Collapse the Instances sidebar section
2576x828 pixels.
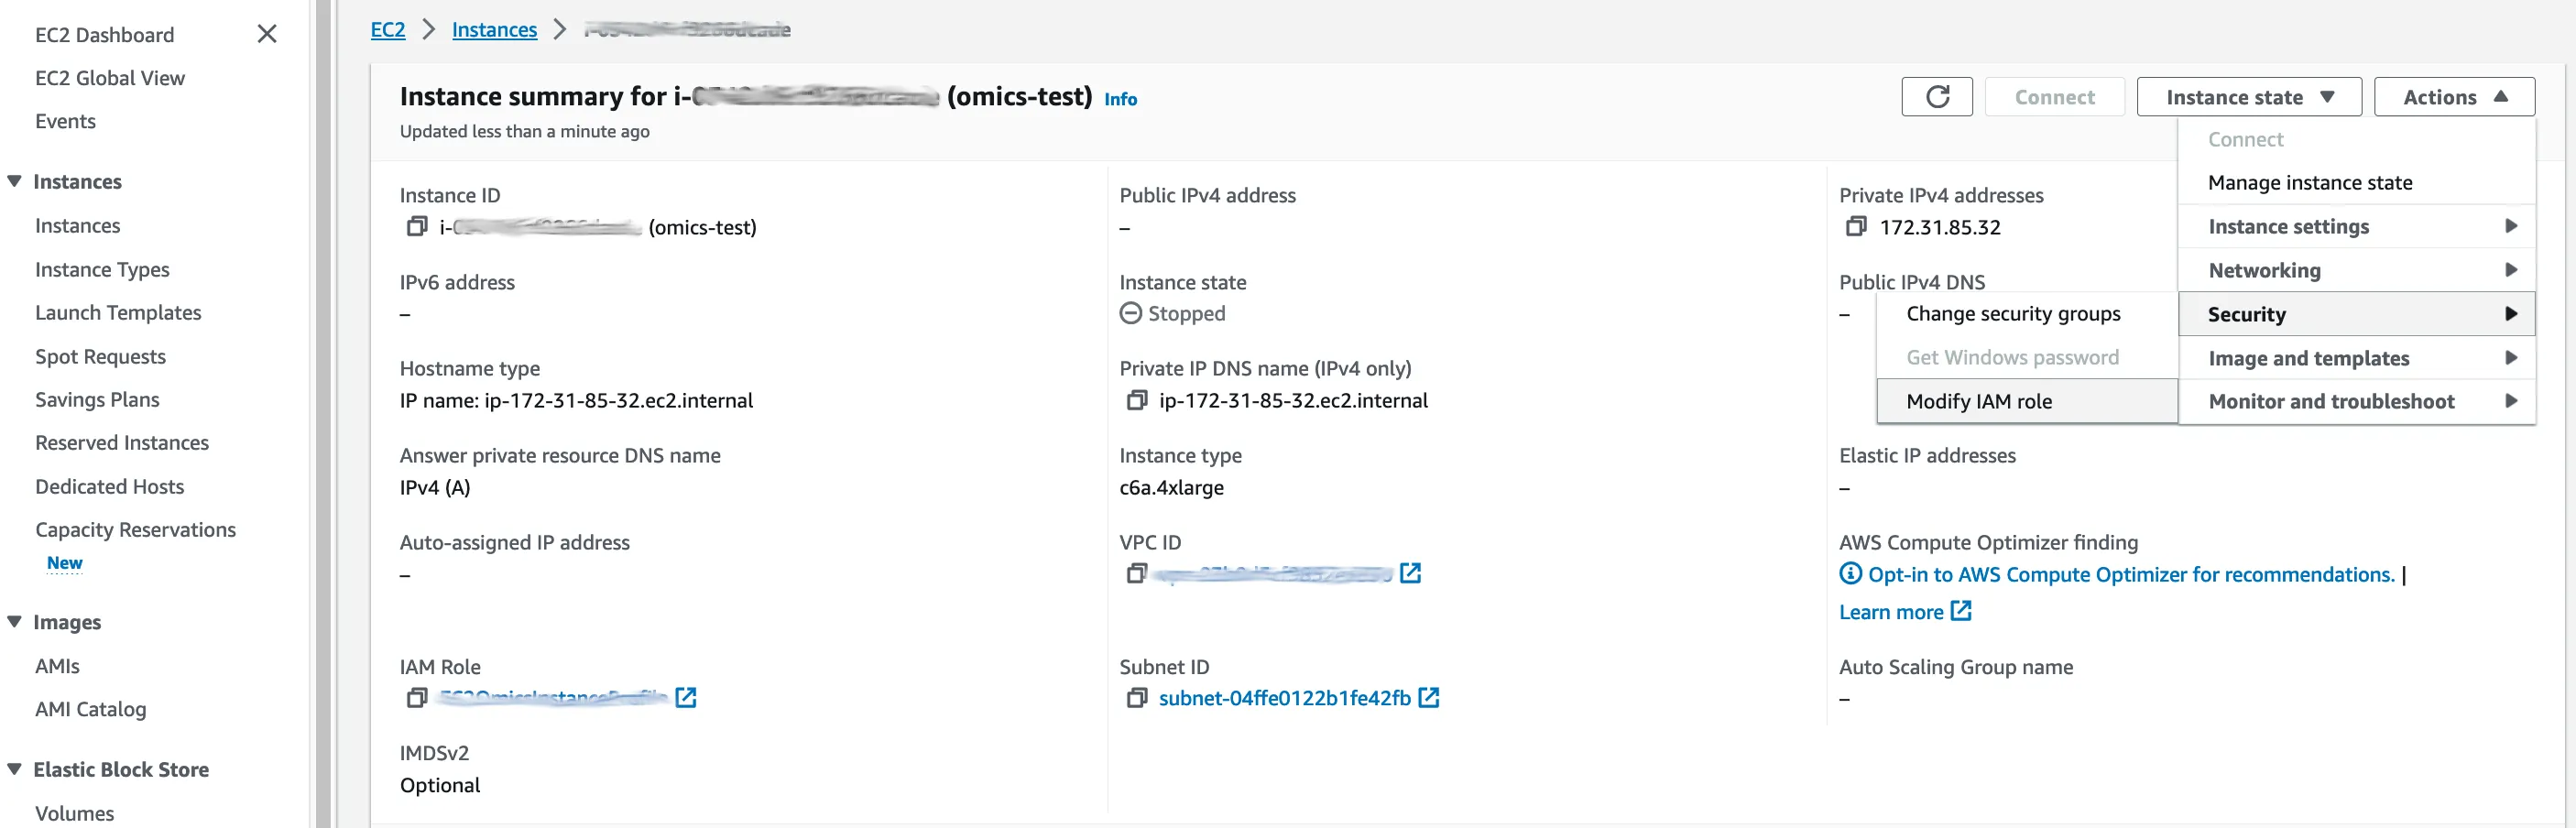click(x=14, y=181)
